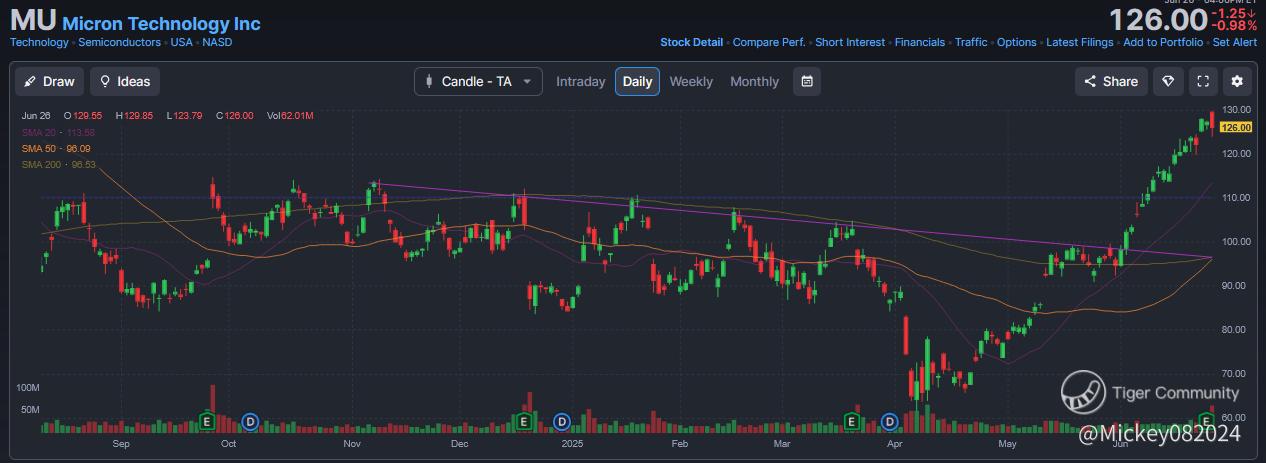Open the Financials link
The height and width of the screenshot is (463, 1266).
pos(920,42)
